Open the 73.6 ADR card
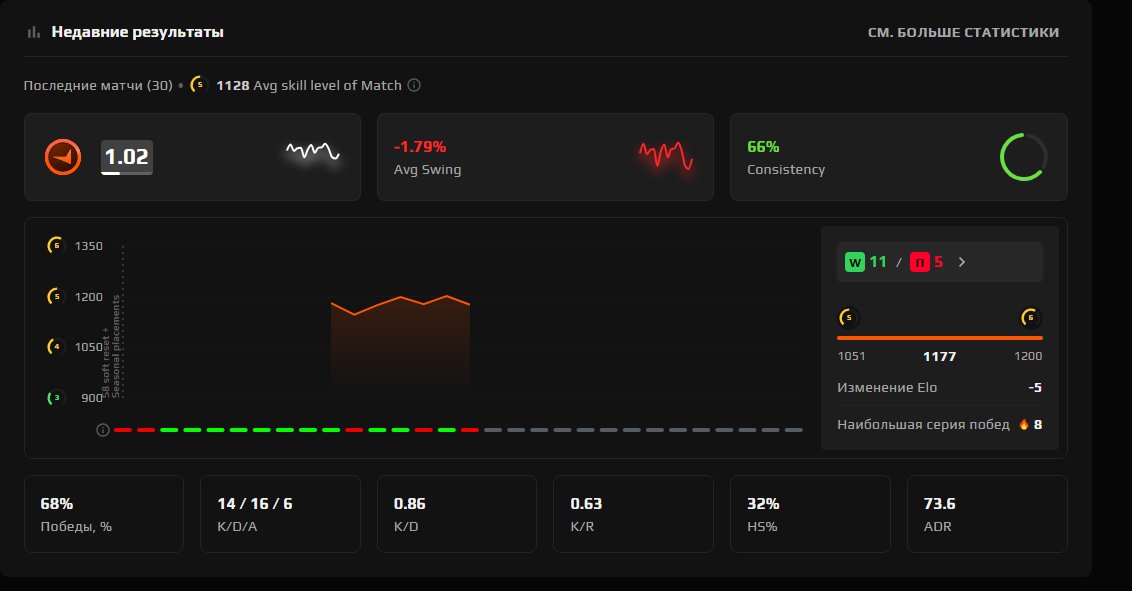Image resolution: width=1132 pixels, height=591 pixels. pos(987,514)
